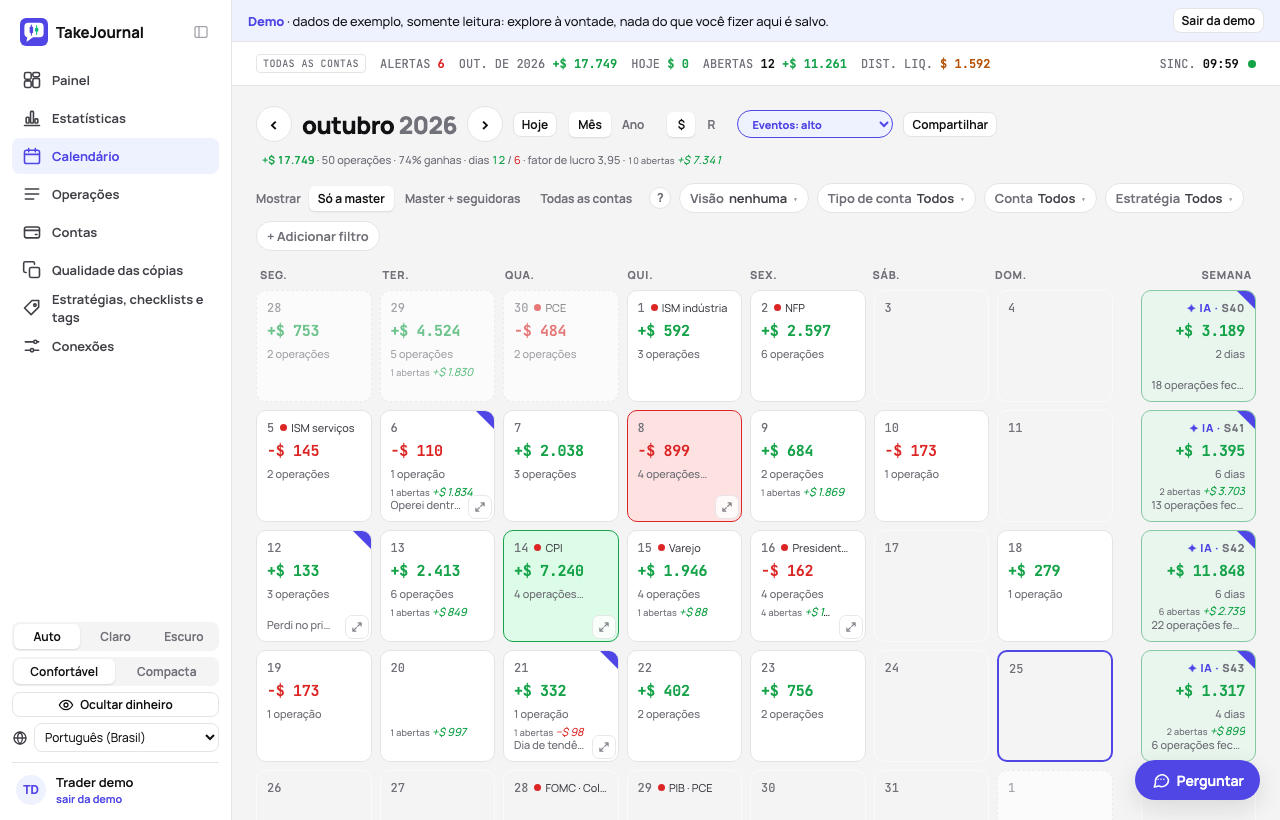Open Calendário in the sidebar

115,156
